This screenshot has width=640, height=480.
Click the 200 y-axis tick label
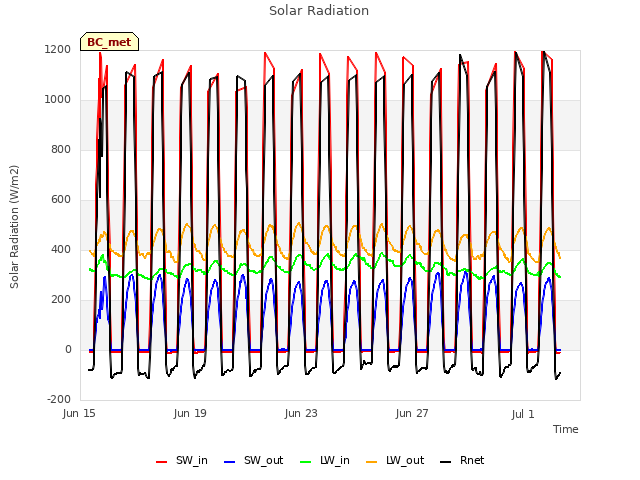[61, 300]
